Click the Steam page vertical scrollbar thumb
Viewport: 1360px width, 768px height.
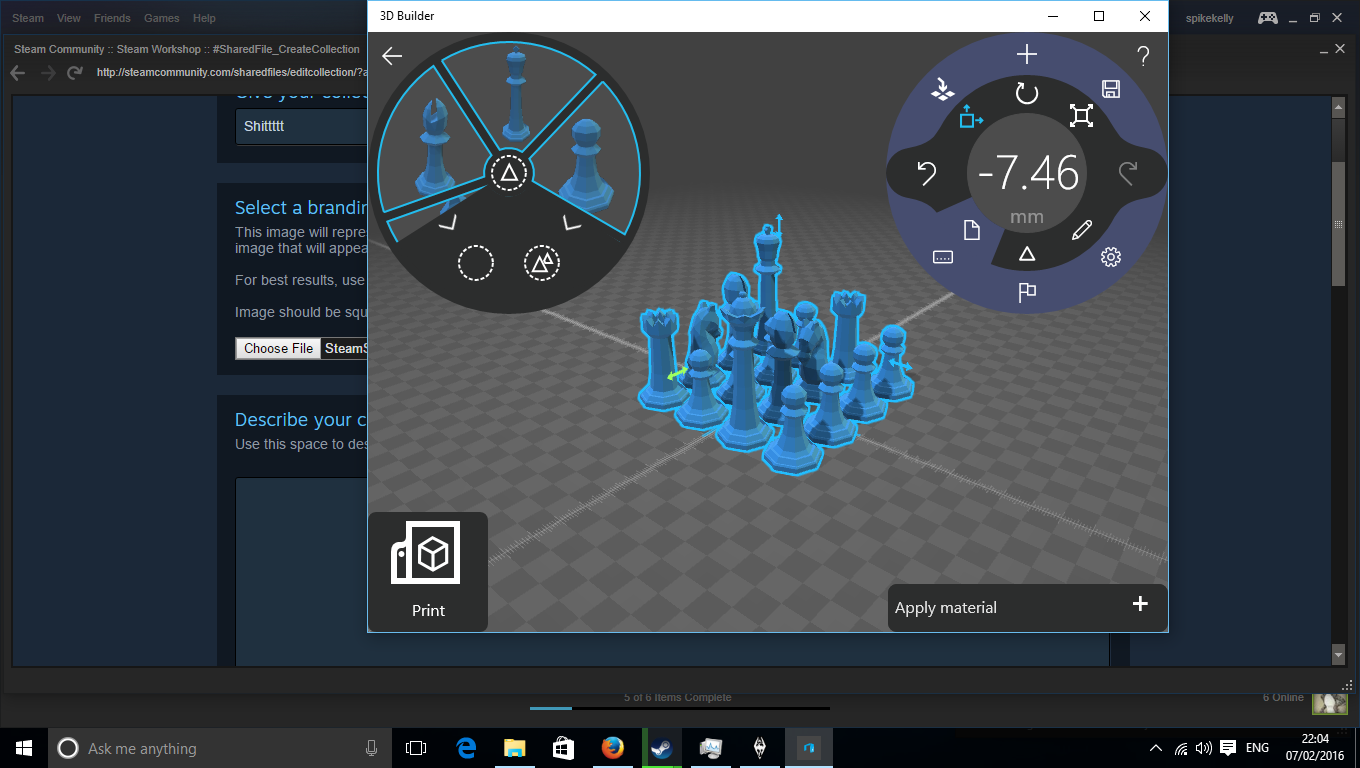coord(1339,222)
